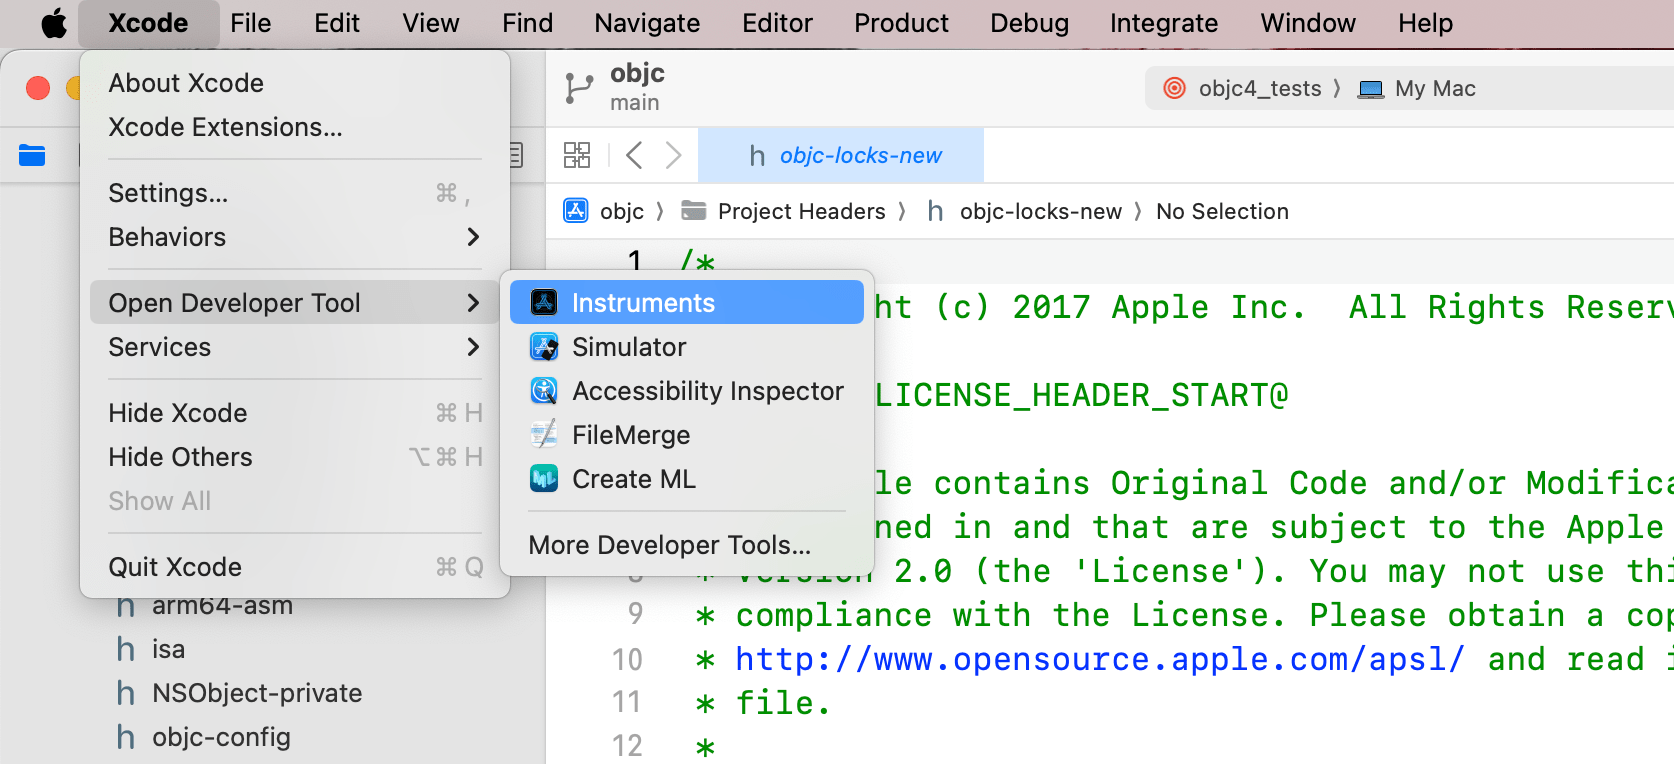This screenshot has height=764, width=1674.
Task: Open the related items grid icon
Action: (x=577, y=155)
